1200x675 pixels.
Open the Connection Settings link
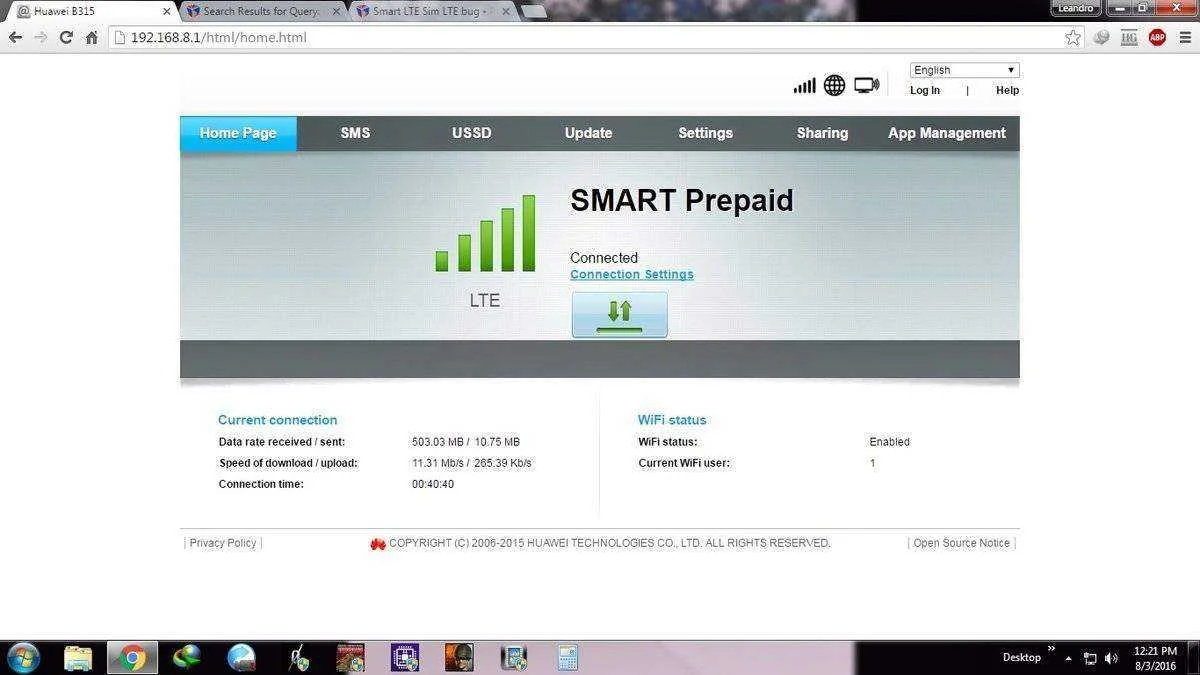click(x=632, y=274)
